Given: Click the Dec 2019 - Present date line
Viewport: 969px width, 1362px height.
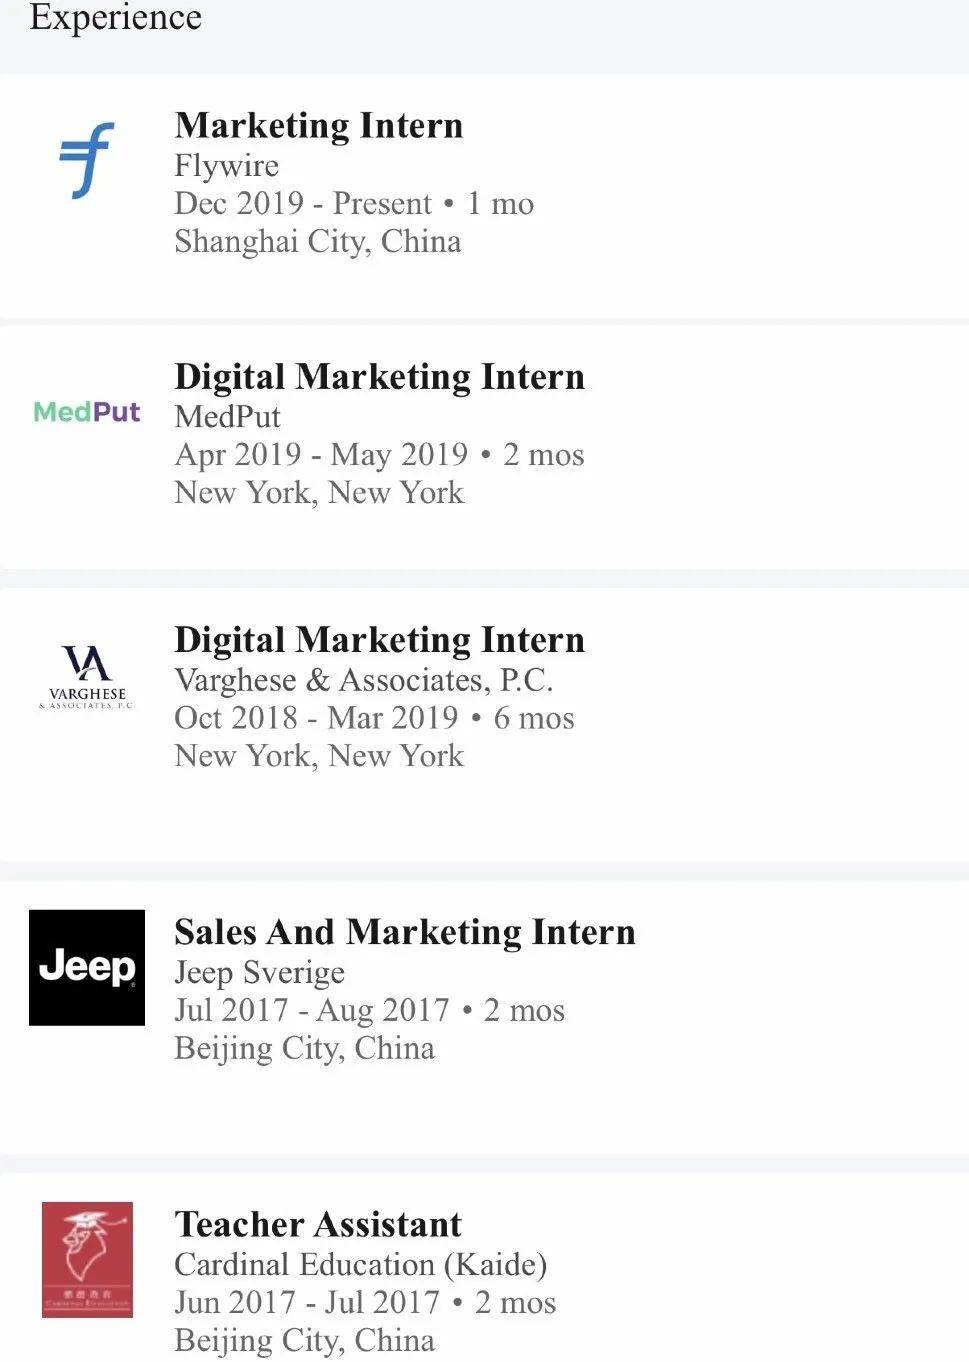Looking at the screenshot, I should coord(354,204).
